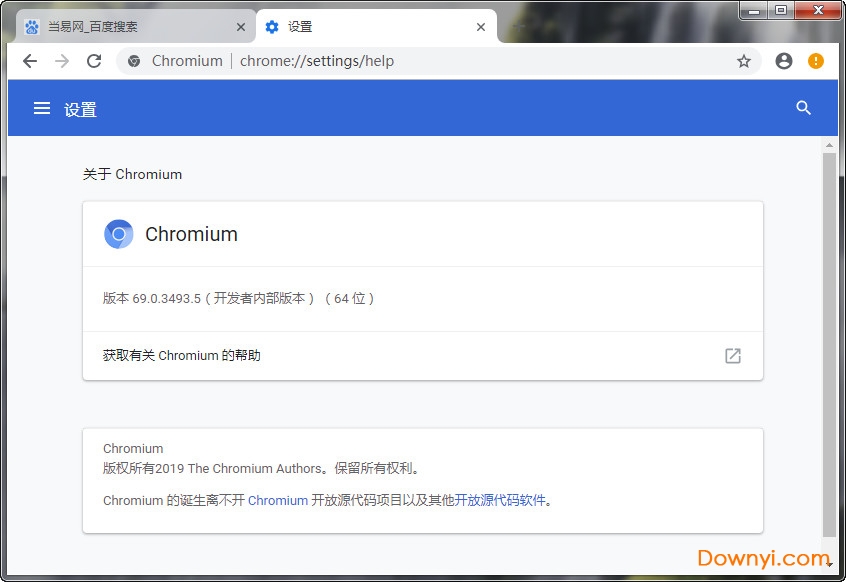This screenshot has width=846, height=582.
Task: Click the 版权所有2019 The Chromium Authors text
Action: (261, 468)
